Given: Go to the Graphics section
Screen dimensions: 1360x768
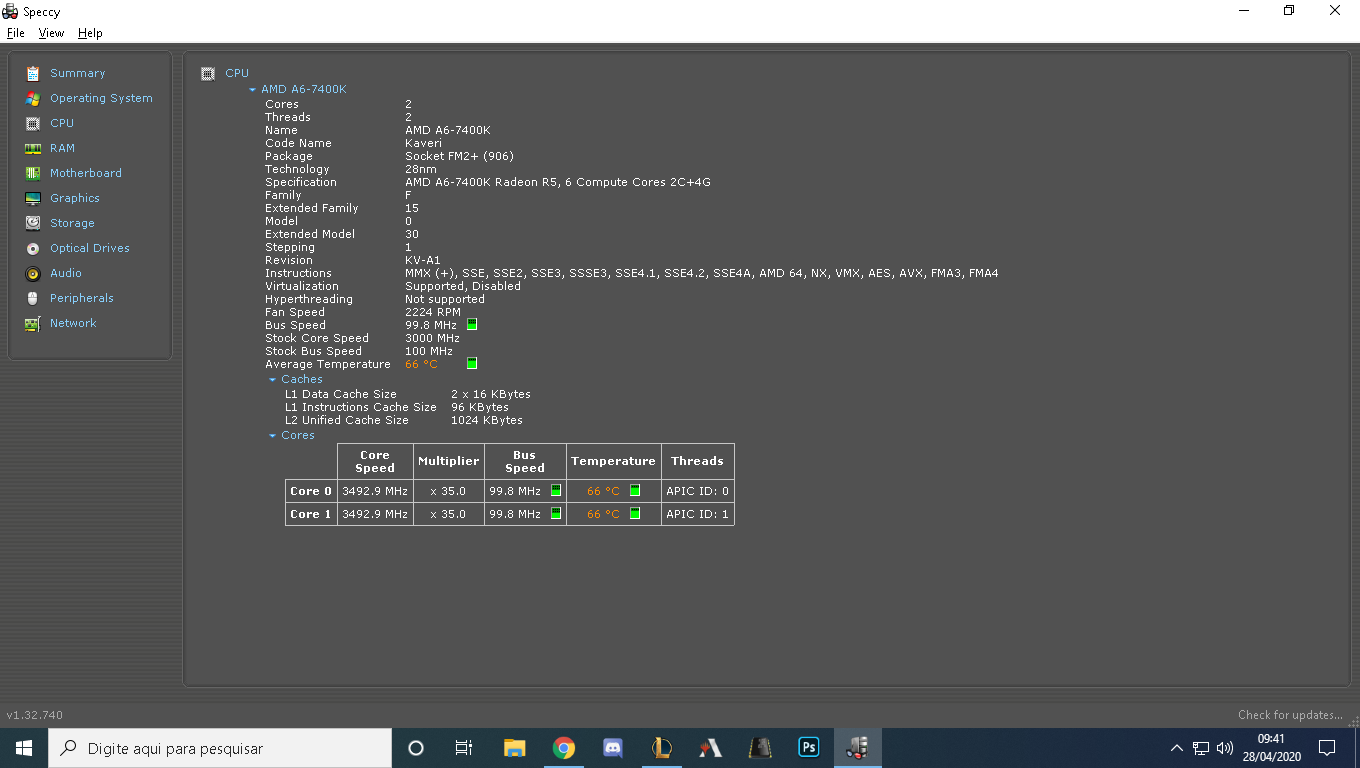Looking at the screenshot, I should point(75,198).
